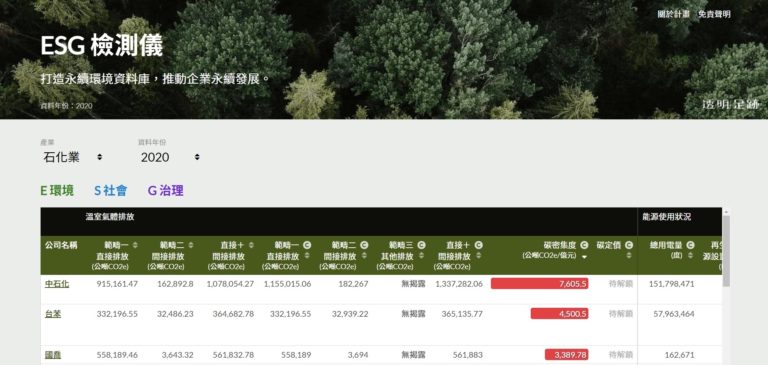The height and width of the screenshot is (365, 768).
Task: Open the 透明足跡 logo link
Action: (730, 104)
